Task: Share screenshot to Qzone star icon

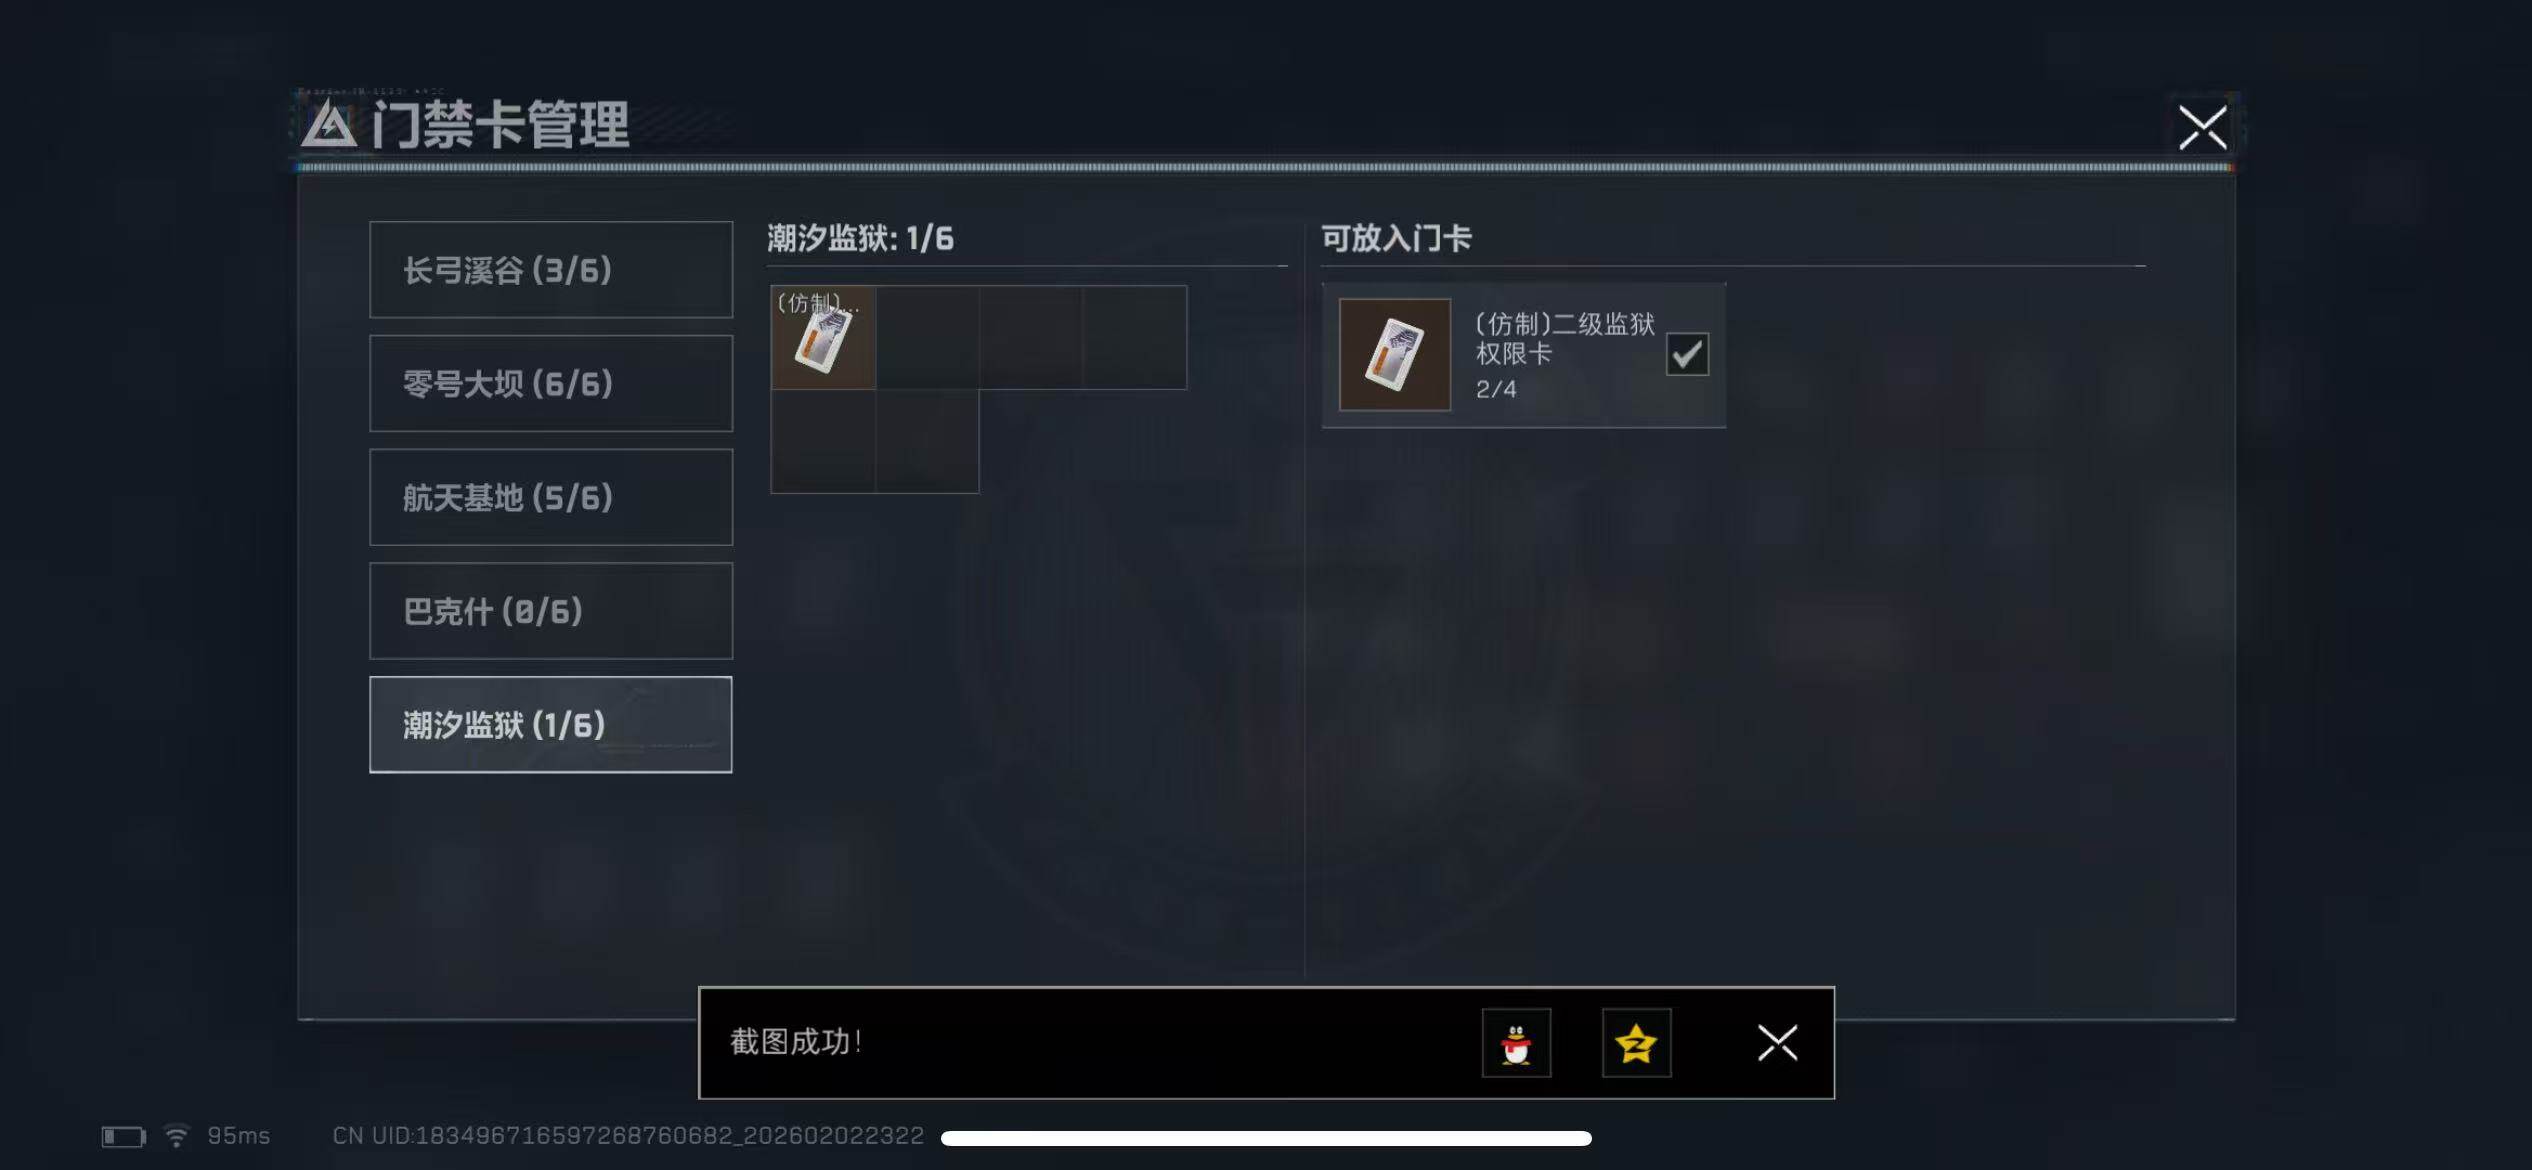Action: coord(1636,1043)
